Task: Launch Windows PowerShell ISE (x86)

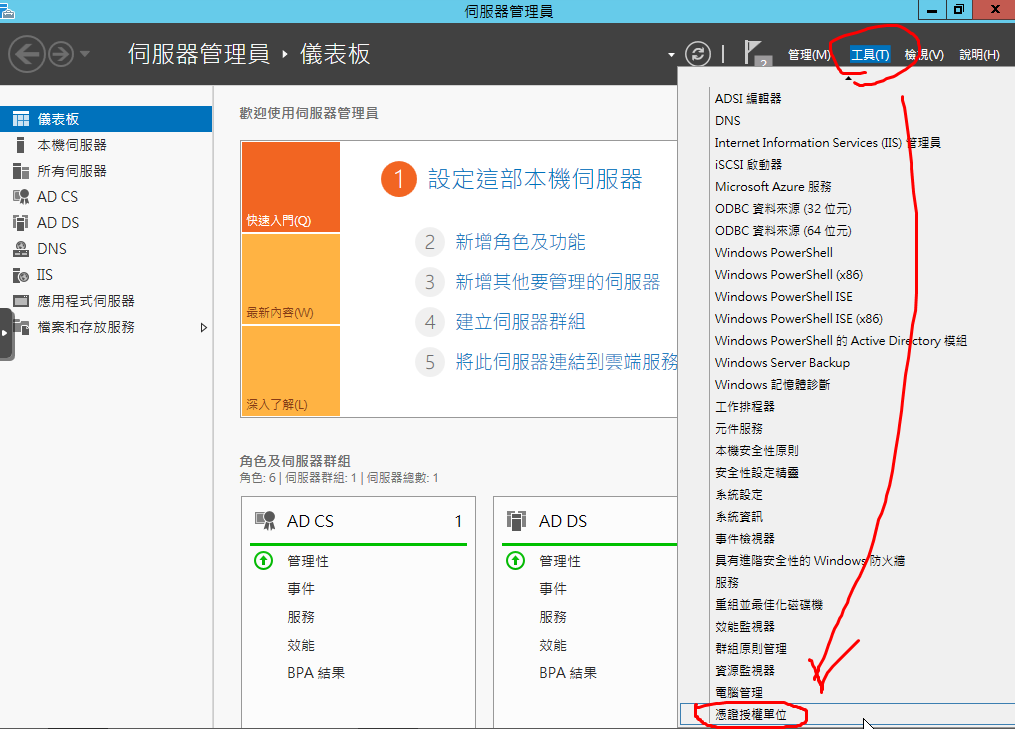Action: point(799,319)
